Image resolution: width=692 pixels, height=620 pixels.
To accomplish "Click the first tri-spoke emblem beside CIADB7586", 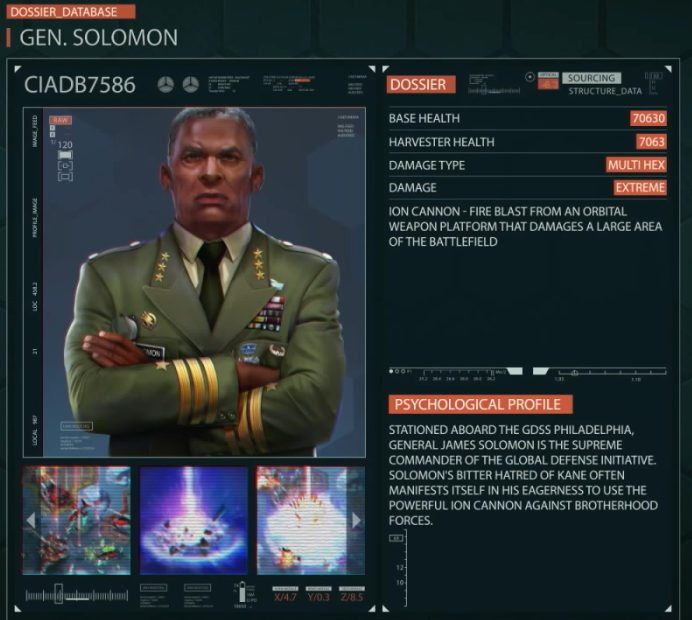I will coord(166,84).
